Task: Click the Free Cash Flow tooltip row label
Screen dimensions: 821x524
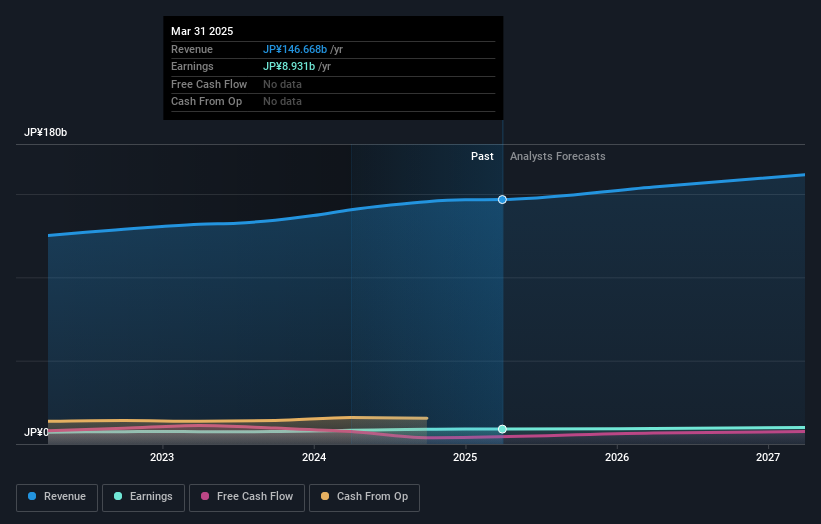Action: coord(209,84)
